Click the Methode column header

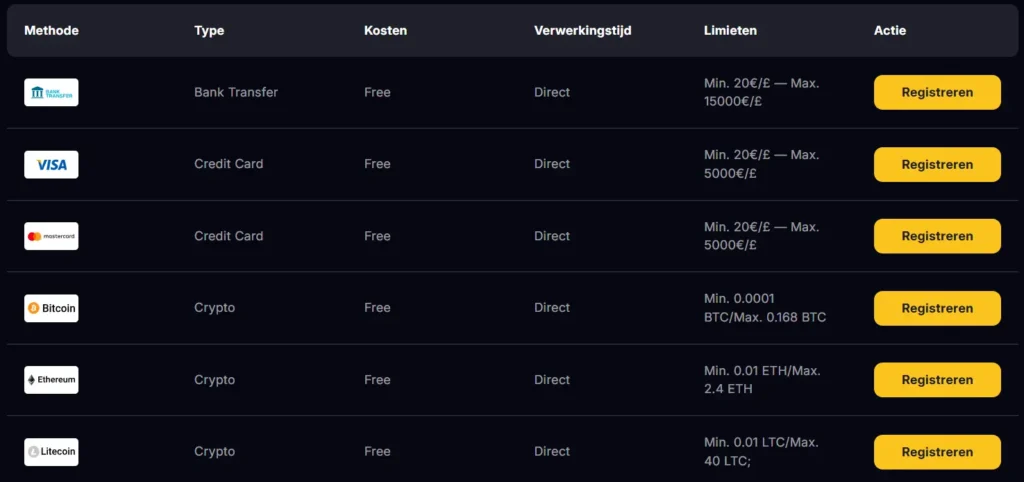(x=51, y=31)
